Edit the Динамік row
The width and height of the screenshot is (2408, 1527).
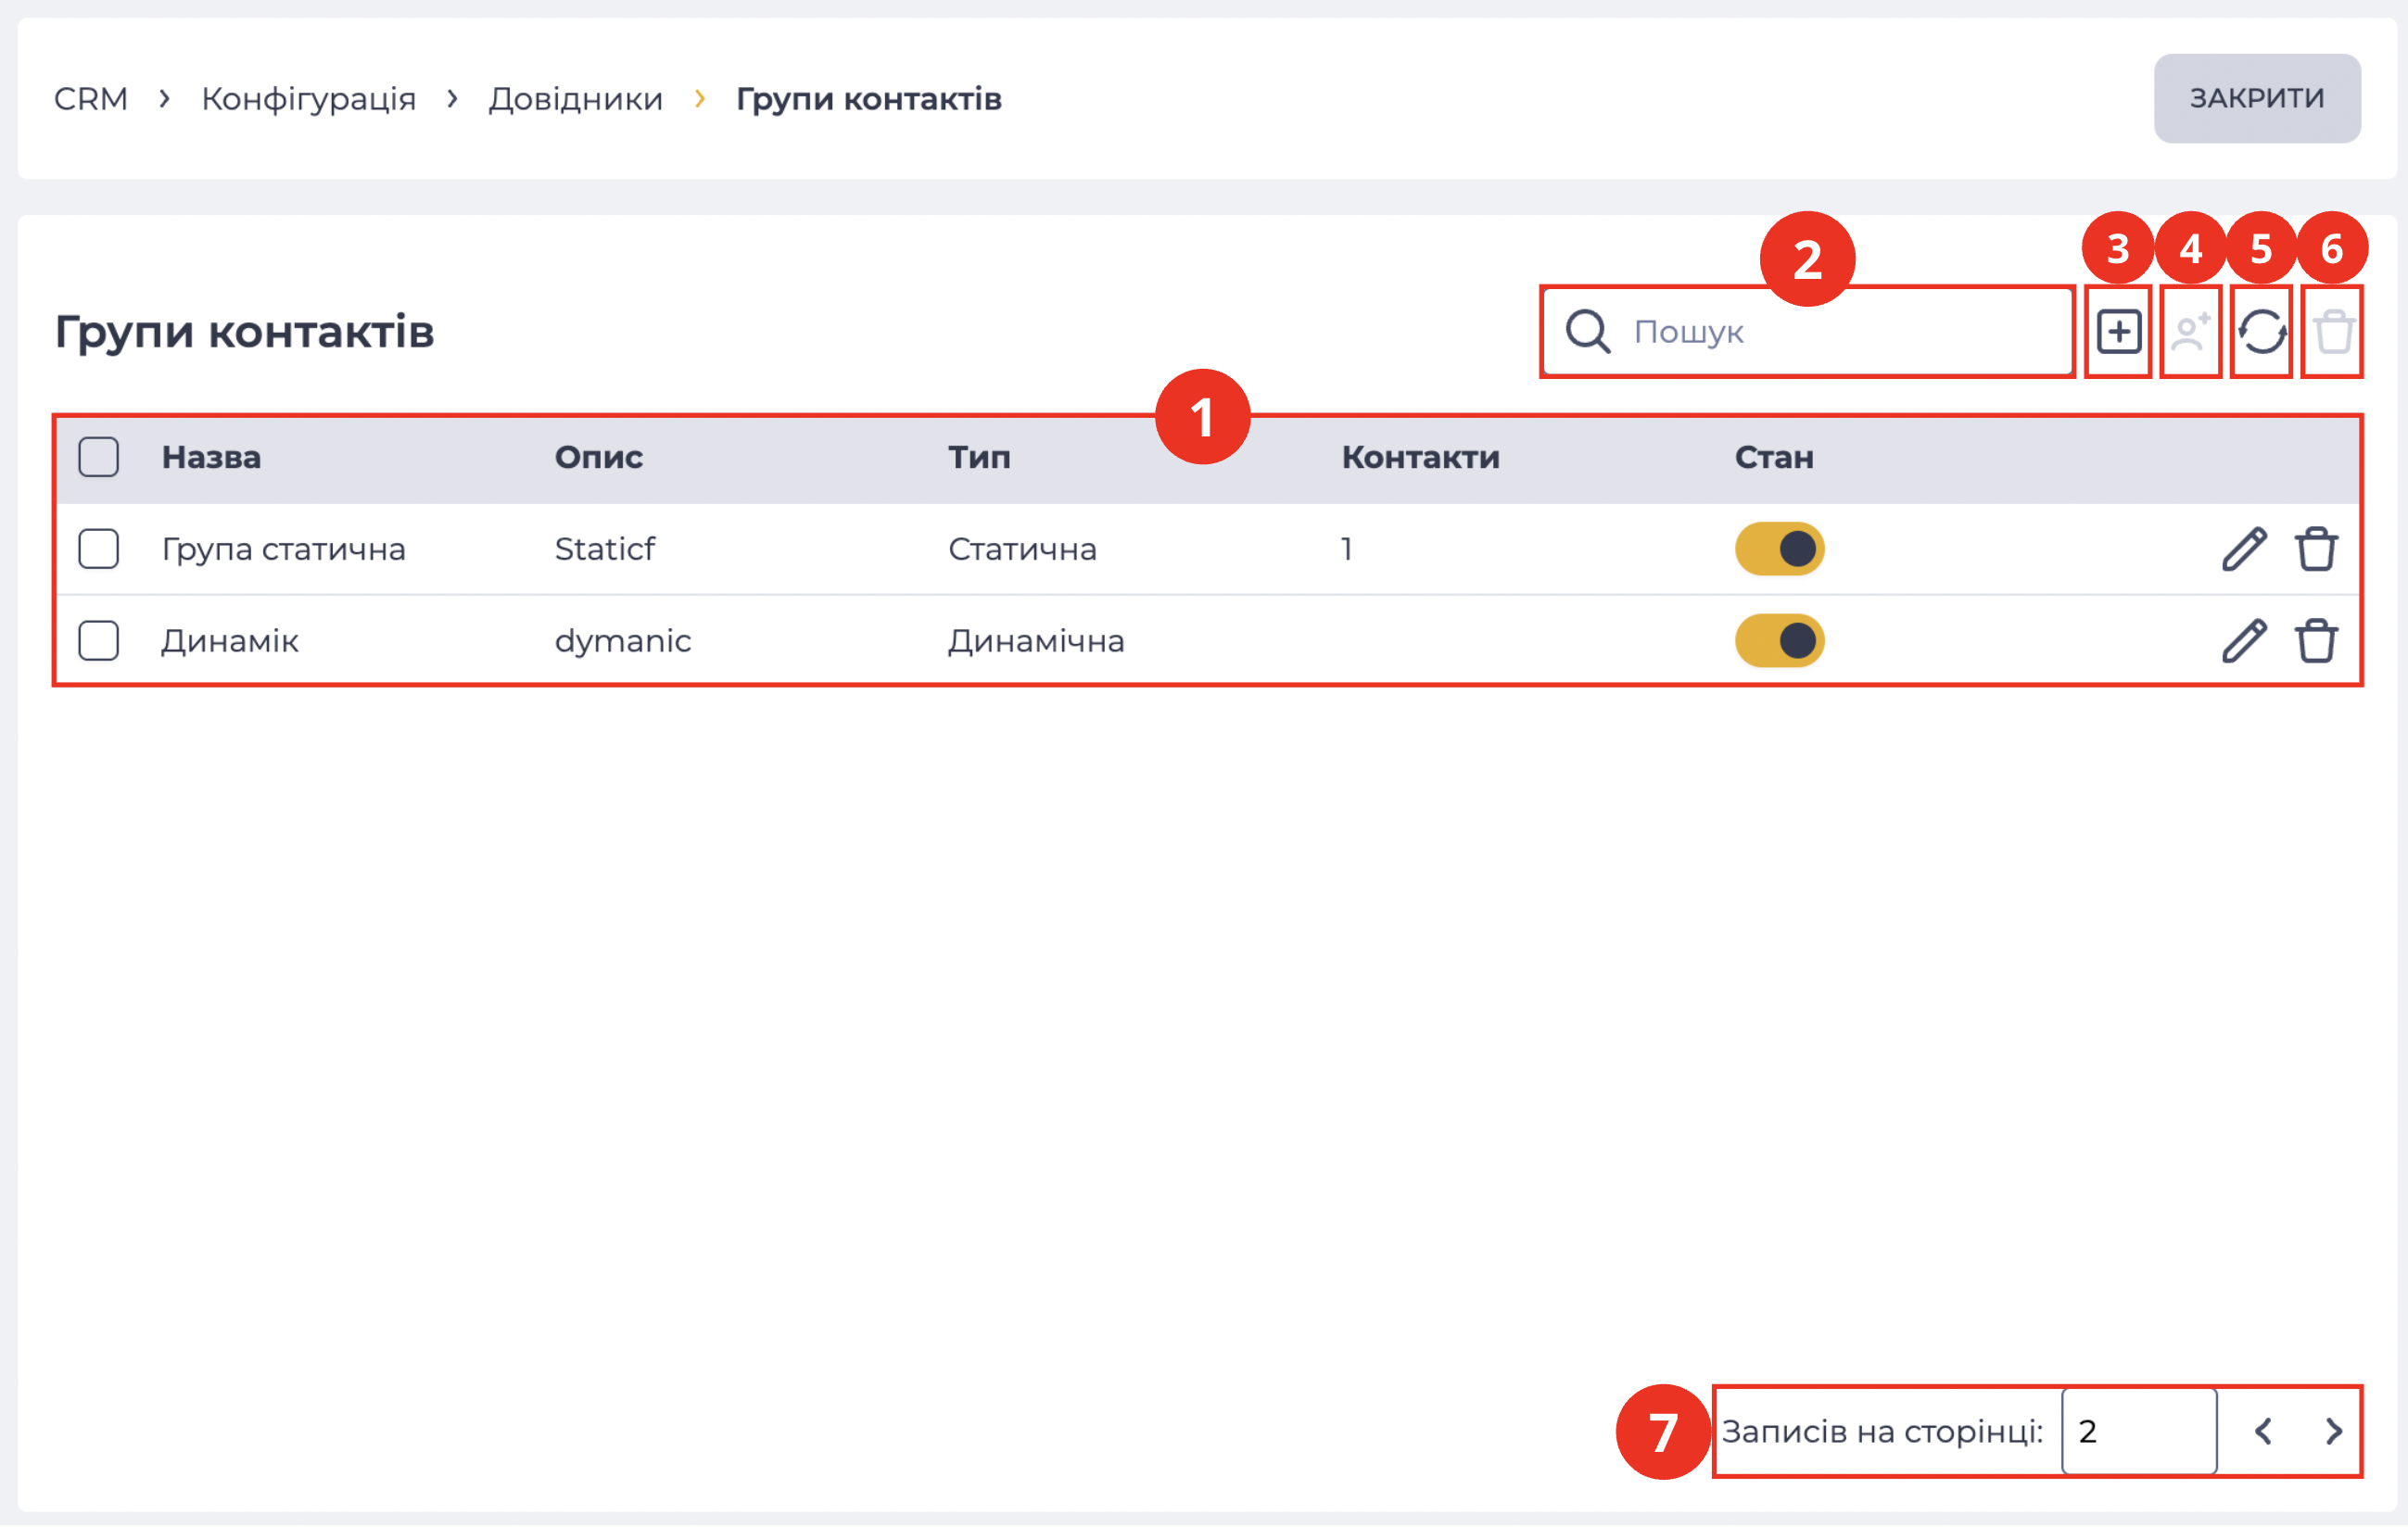tap(2244, 641)
